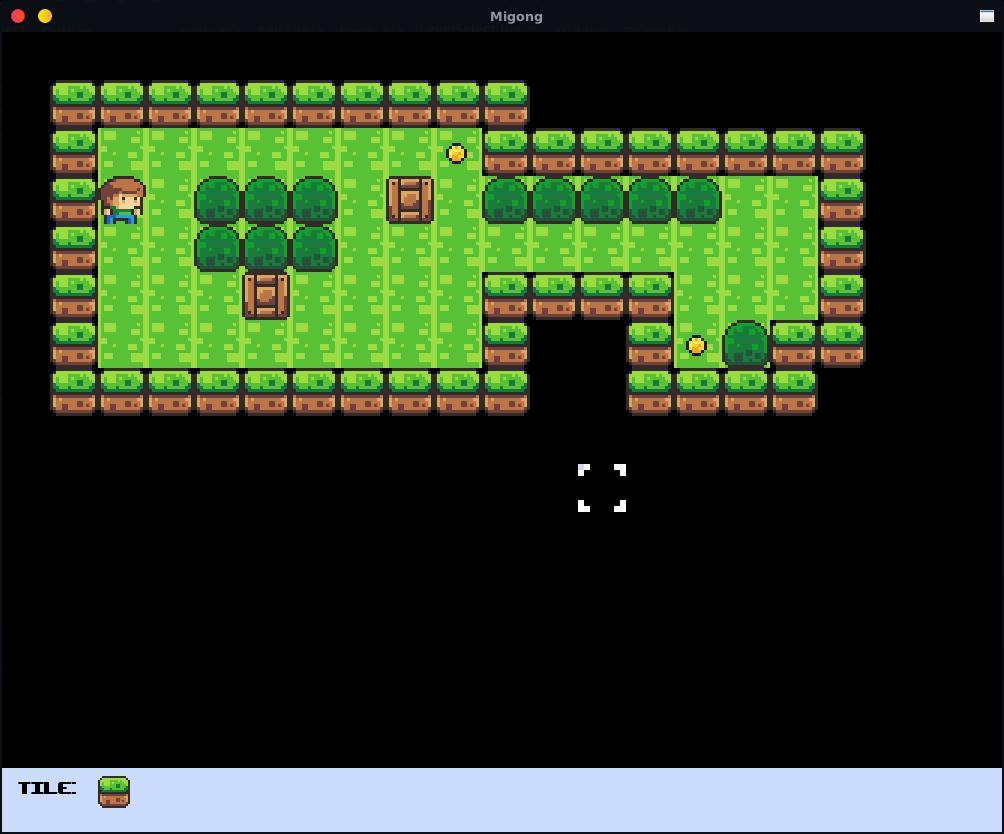Pick the gold coin next to the lone bush

[x=697, y=346]
